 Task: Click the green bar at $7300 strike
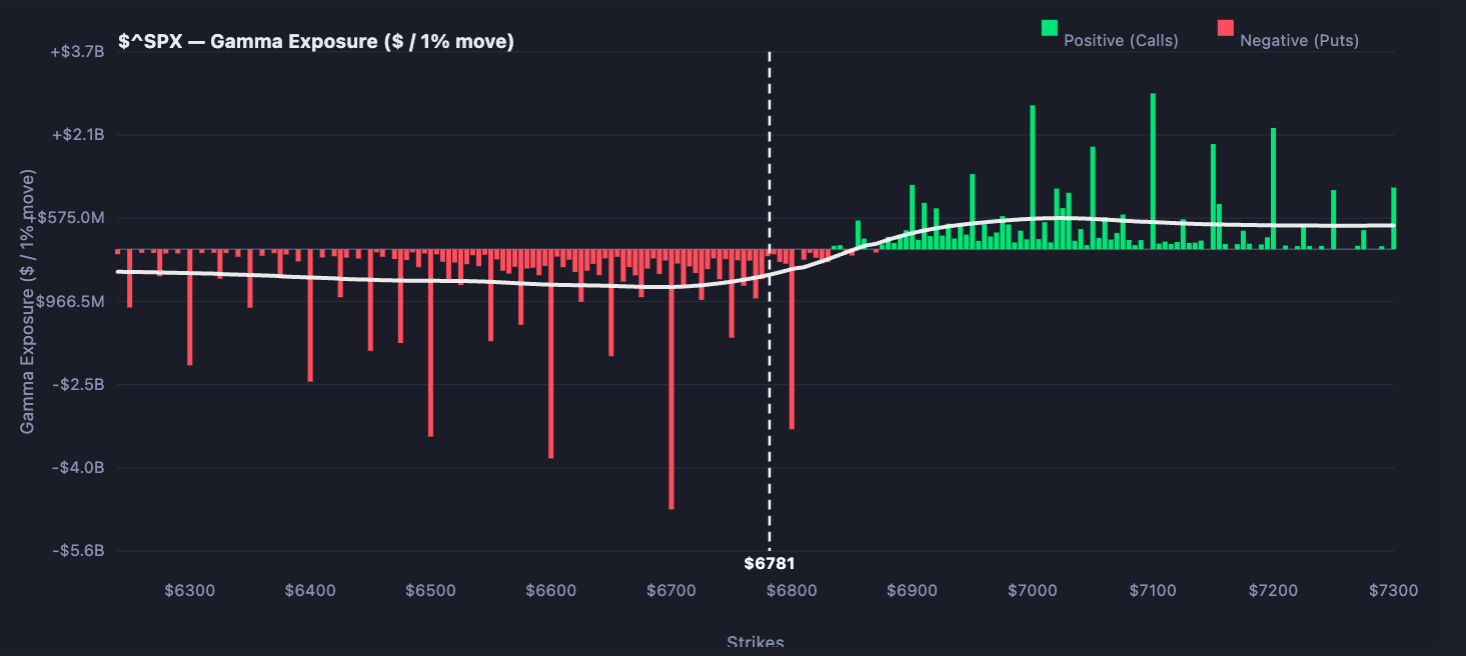click(x=1393, y=218)
